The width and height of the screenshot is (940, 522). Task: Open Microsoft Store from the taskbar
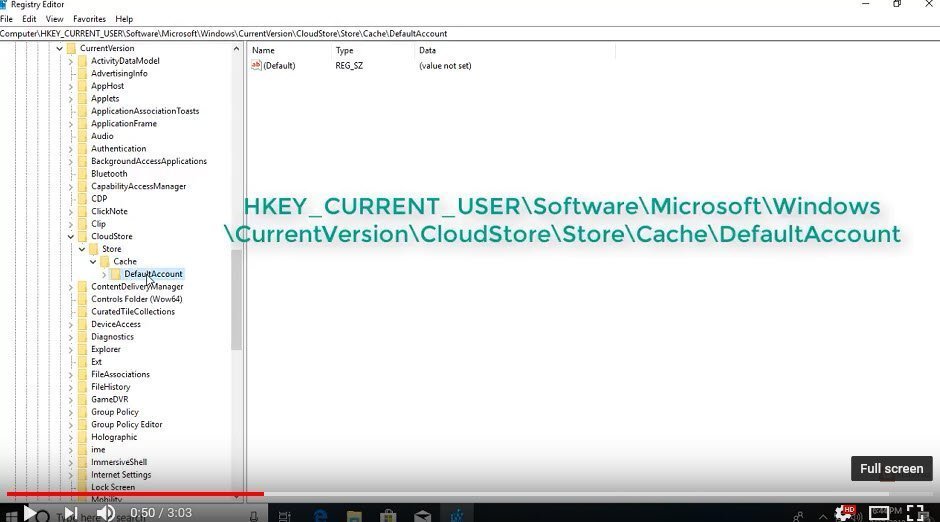point(388,515)
